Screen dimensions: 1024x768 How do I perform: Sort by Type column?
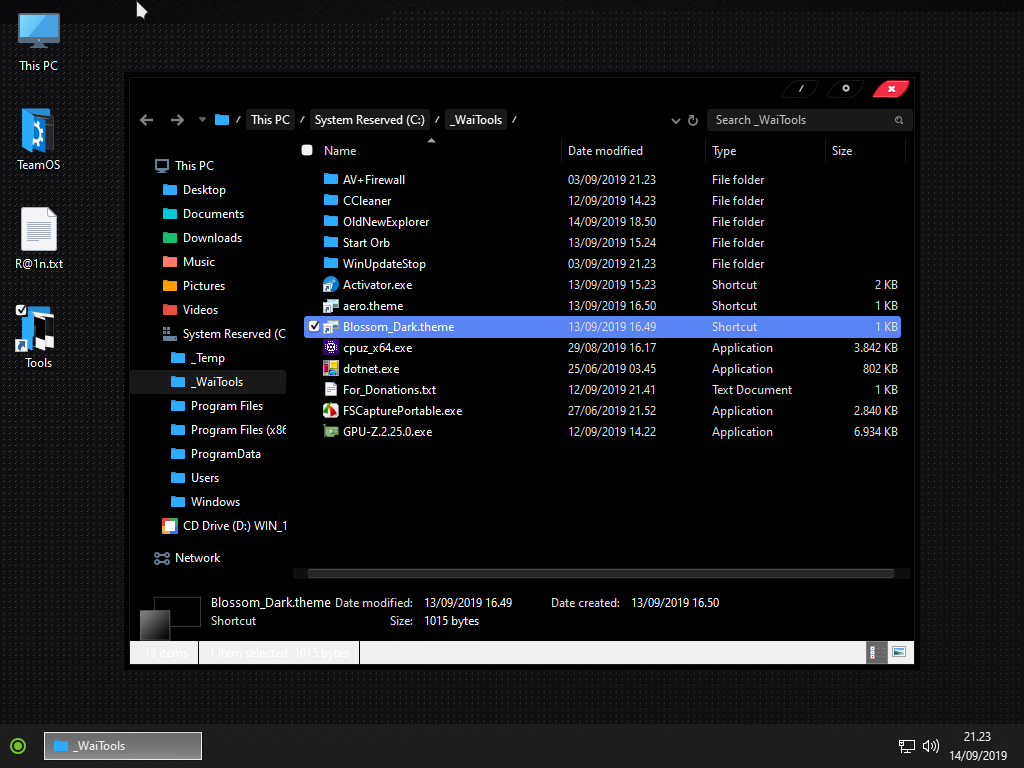[724, 151]
